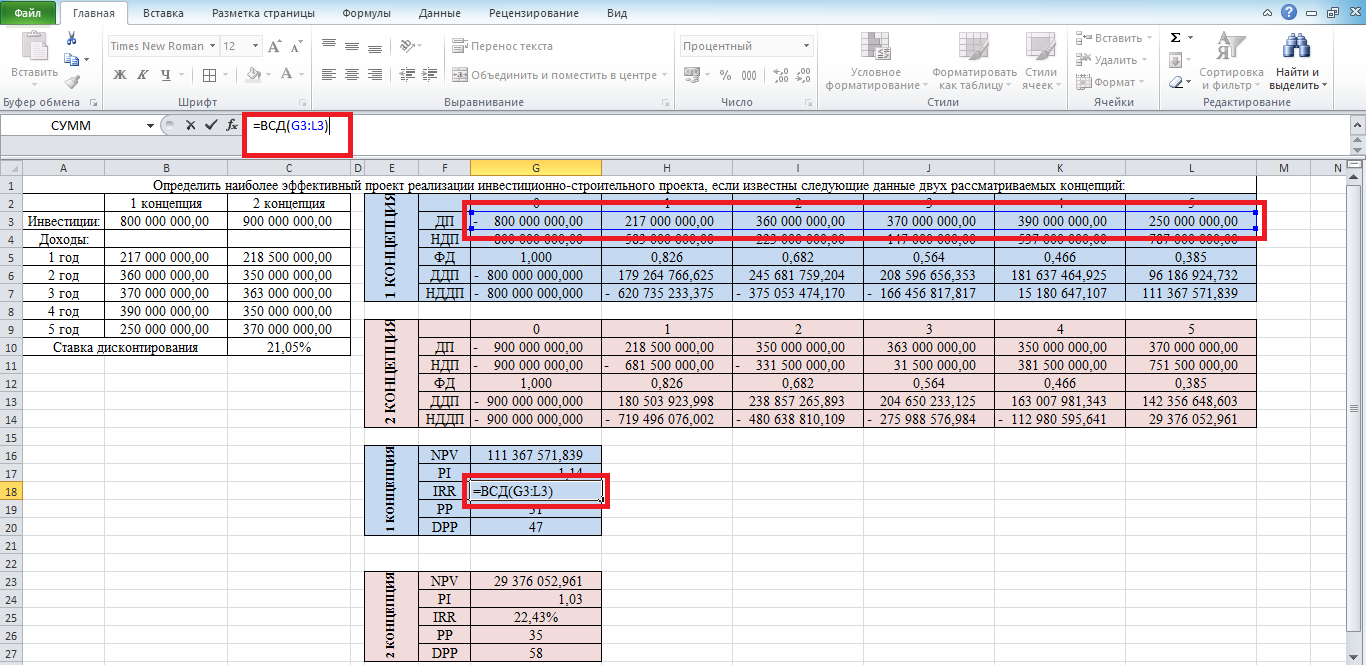The width and height of the screenshot is (1366, 665).
Task: Increase font size with the large A icon
Action: (274, 46)
